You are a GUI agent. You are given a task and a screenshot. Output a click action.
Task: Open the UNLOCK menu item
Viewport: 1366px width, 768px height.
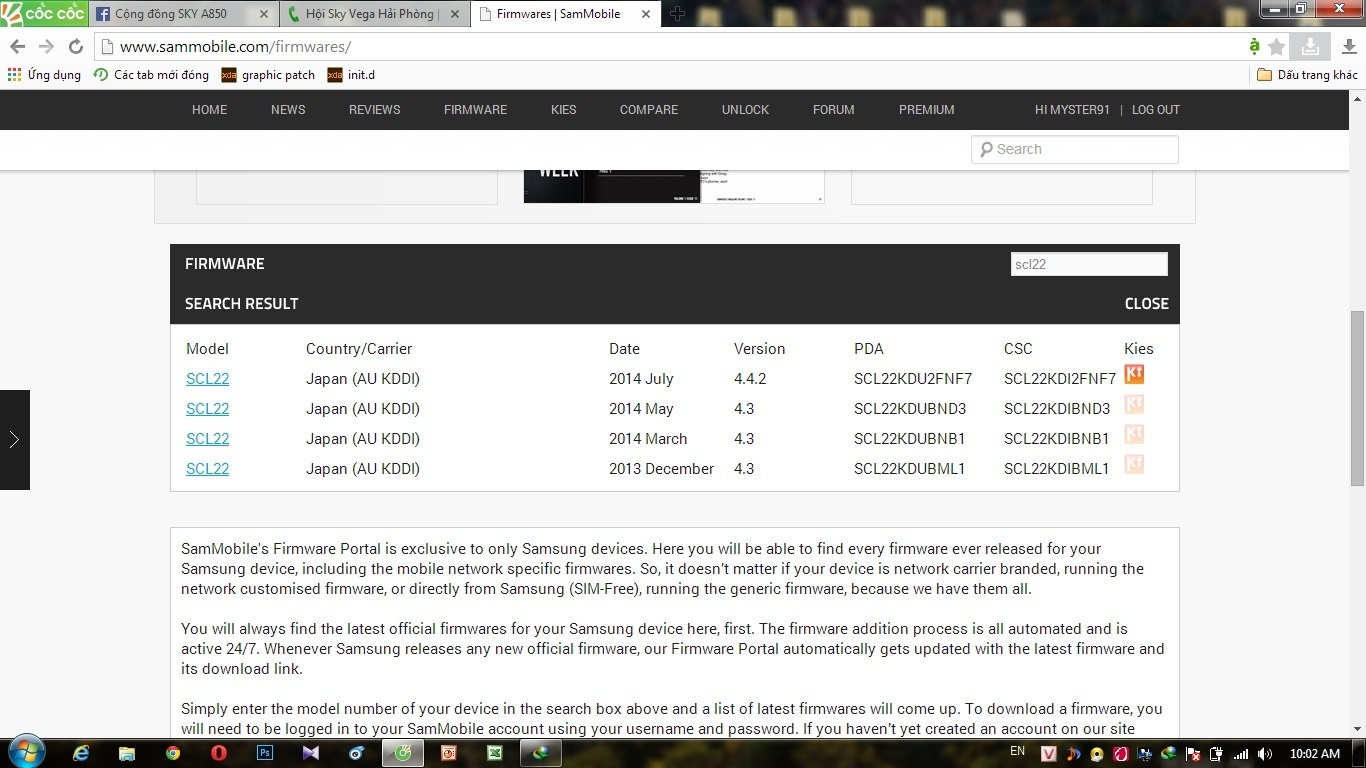click(745, 110)
